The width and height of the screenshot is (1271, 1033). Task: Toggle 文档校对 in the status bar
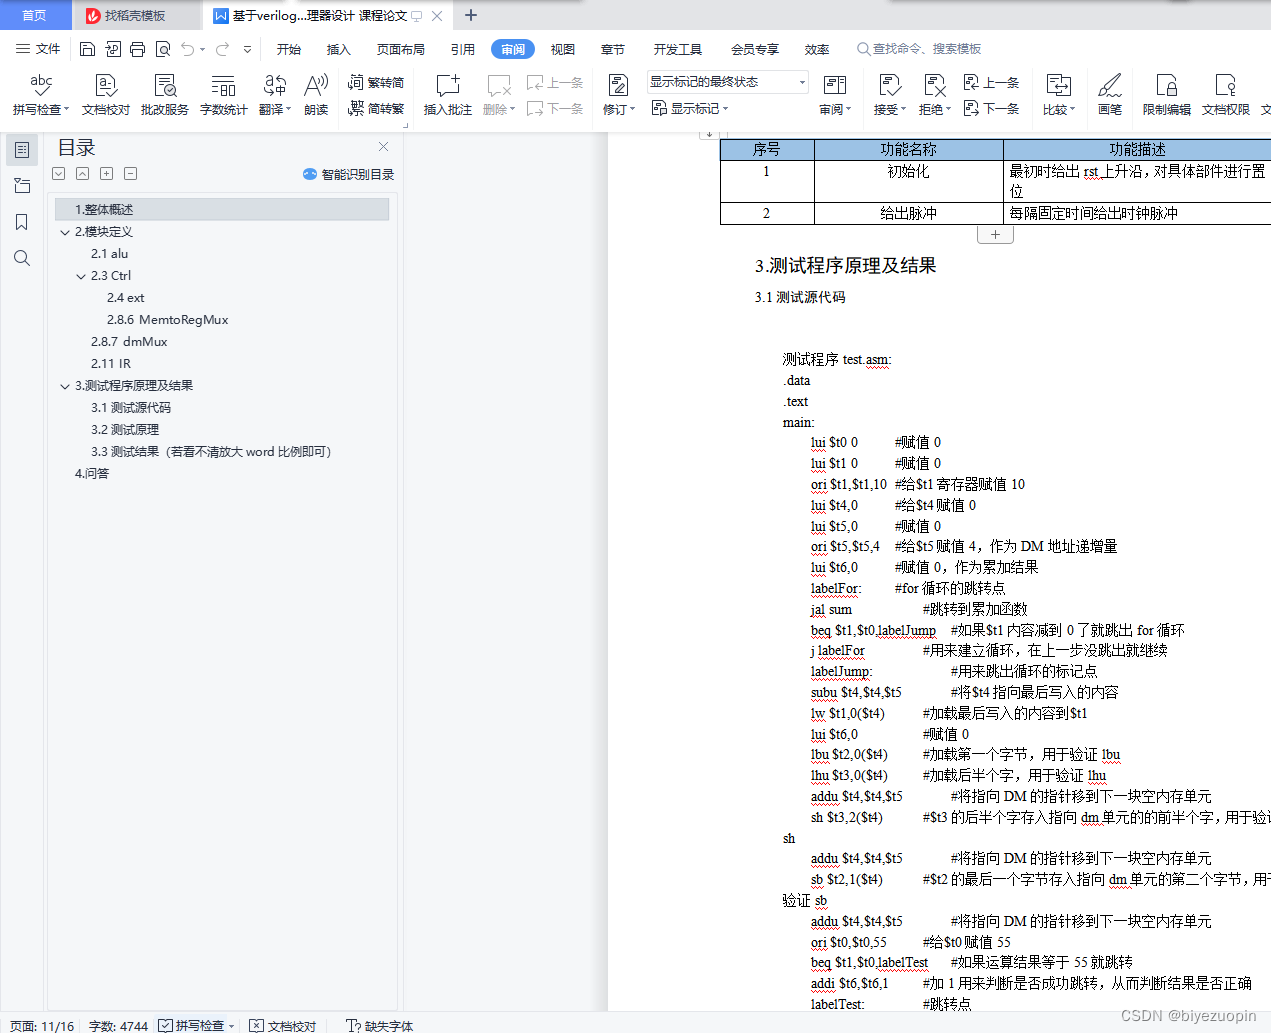coord(283,1025)
